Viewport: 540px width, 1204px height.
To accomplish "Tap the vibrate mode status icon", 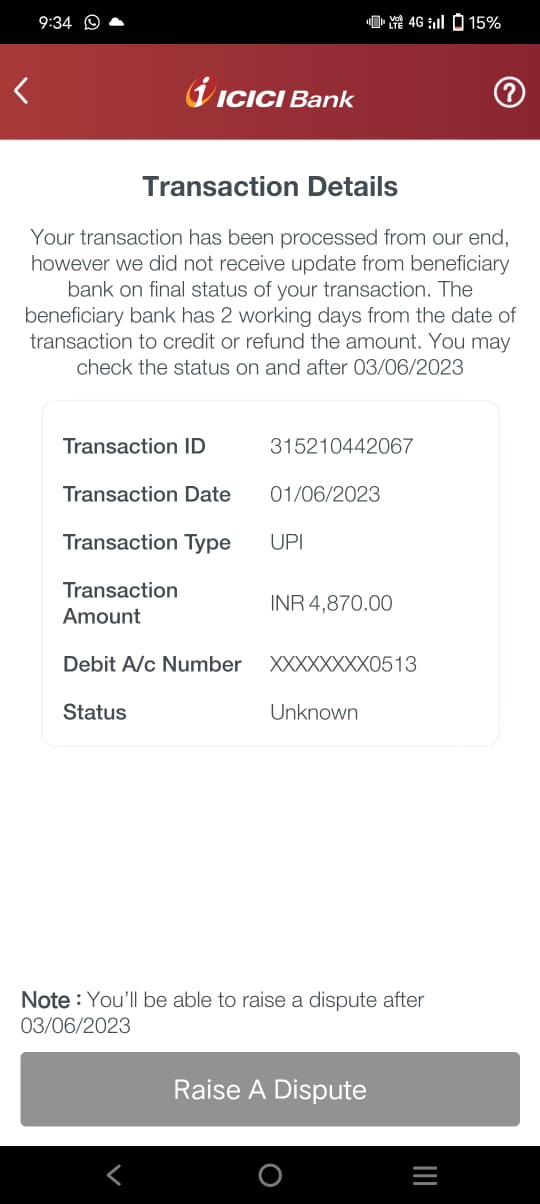I will coord(376,22).
